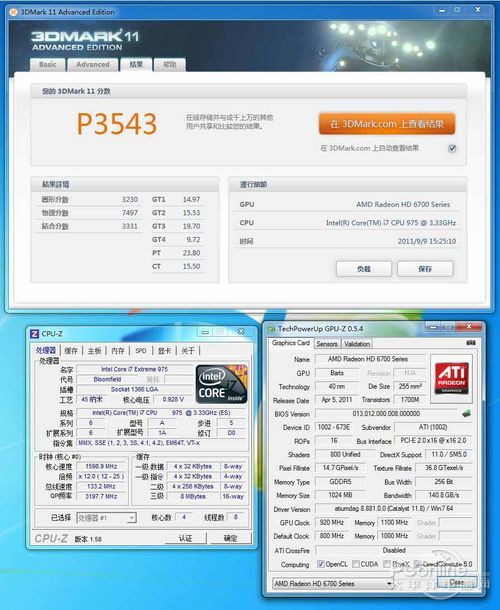Open the 显卡 tab in CPU-Z
Image resolution: width=500 pixels, height=610 pixels.
click(164, 351)
